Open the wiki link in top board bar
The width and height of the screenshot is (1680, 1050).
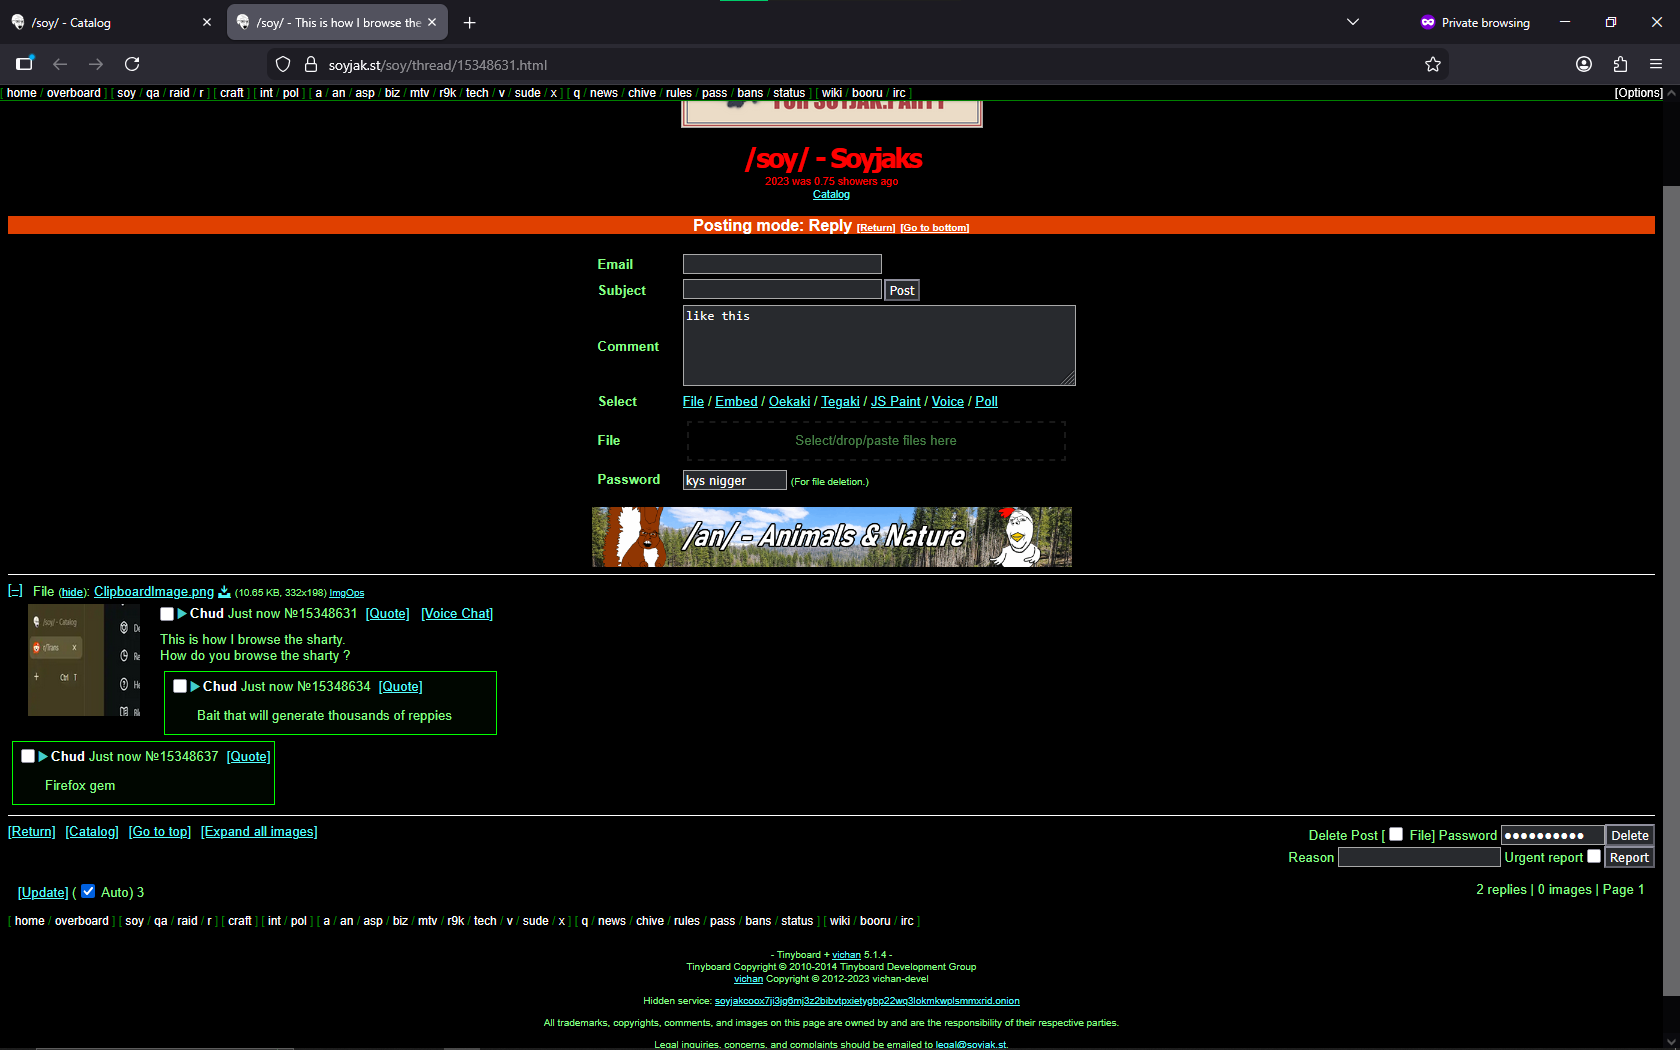pyautogui.click(x=831, y=93)
